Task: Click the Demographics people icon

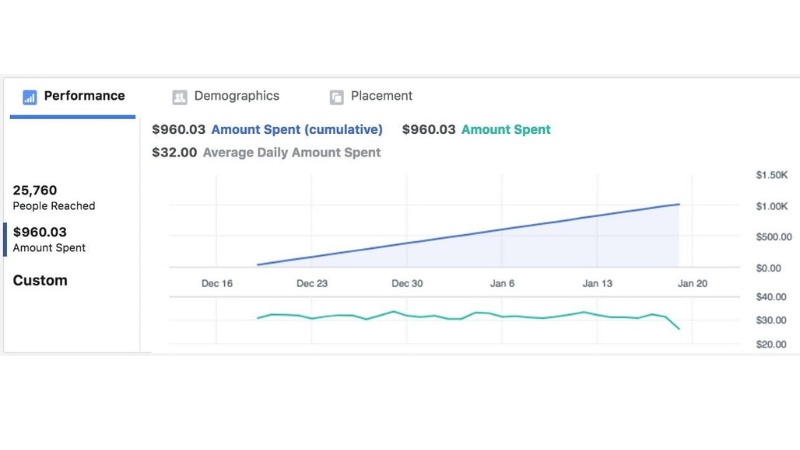Action: pyautogui.click(x=180, y=97)
